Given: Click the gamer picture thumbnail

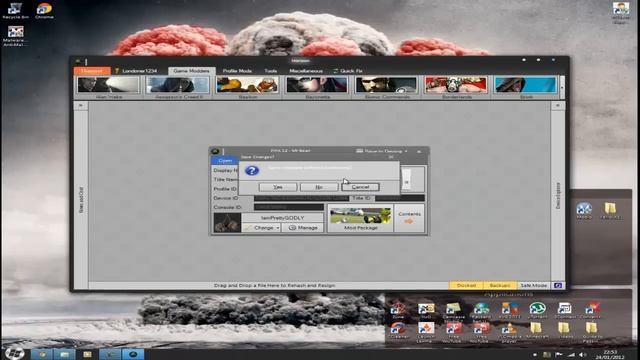Looking at the screenshot, I should pyautogui.click(x=227, y=222).
